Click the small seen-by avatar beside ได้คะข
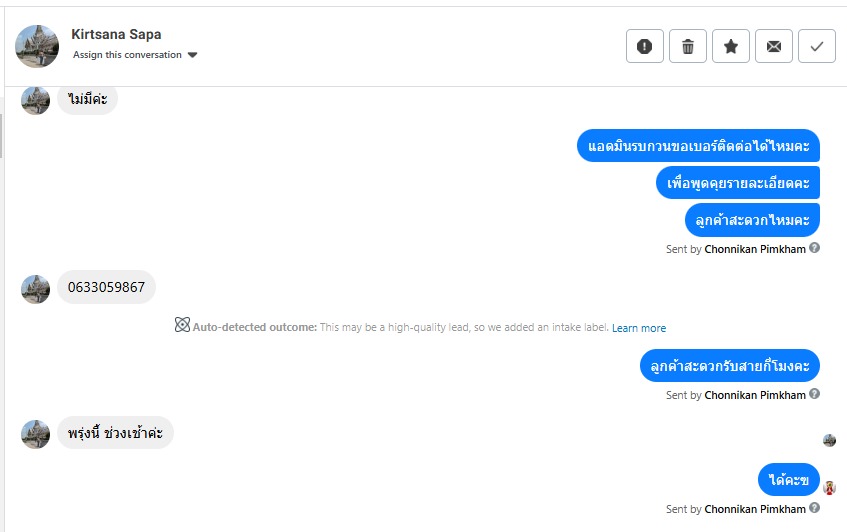847x532 pixels. click(829, 488)
